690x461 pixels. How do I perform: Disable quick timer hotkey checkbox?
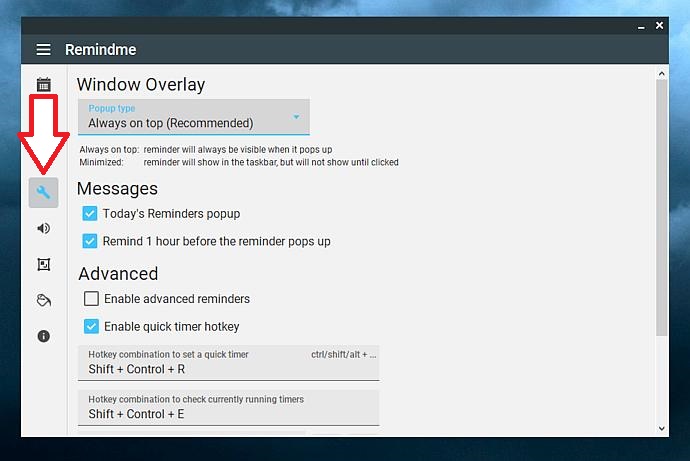click(x=91, y=326)
